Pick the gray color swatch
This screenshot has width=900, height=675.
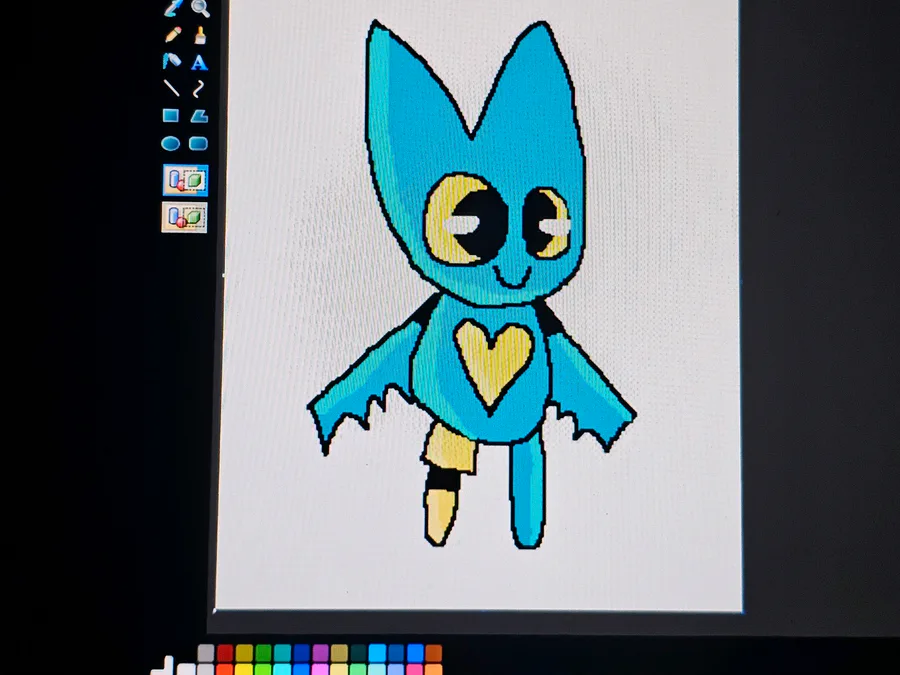coord(205,653)
